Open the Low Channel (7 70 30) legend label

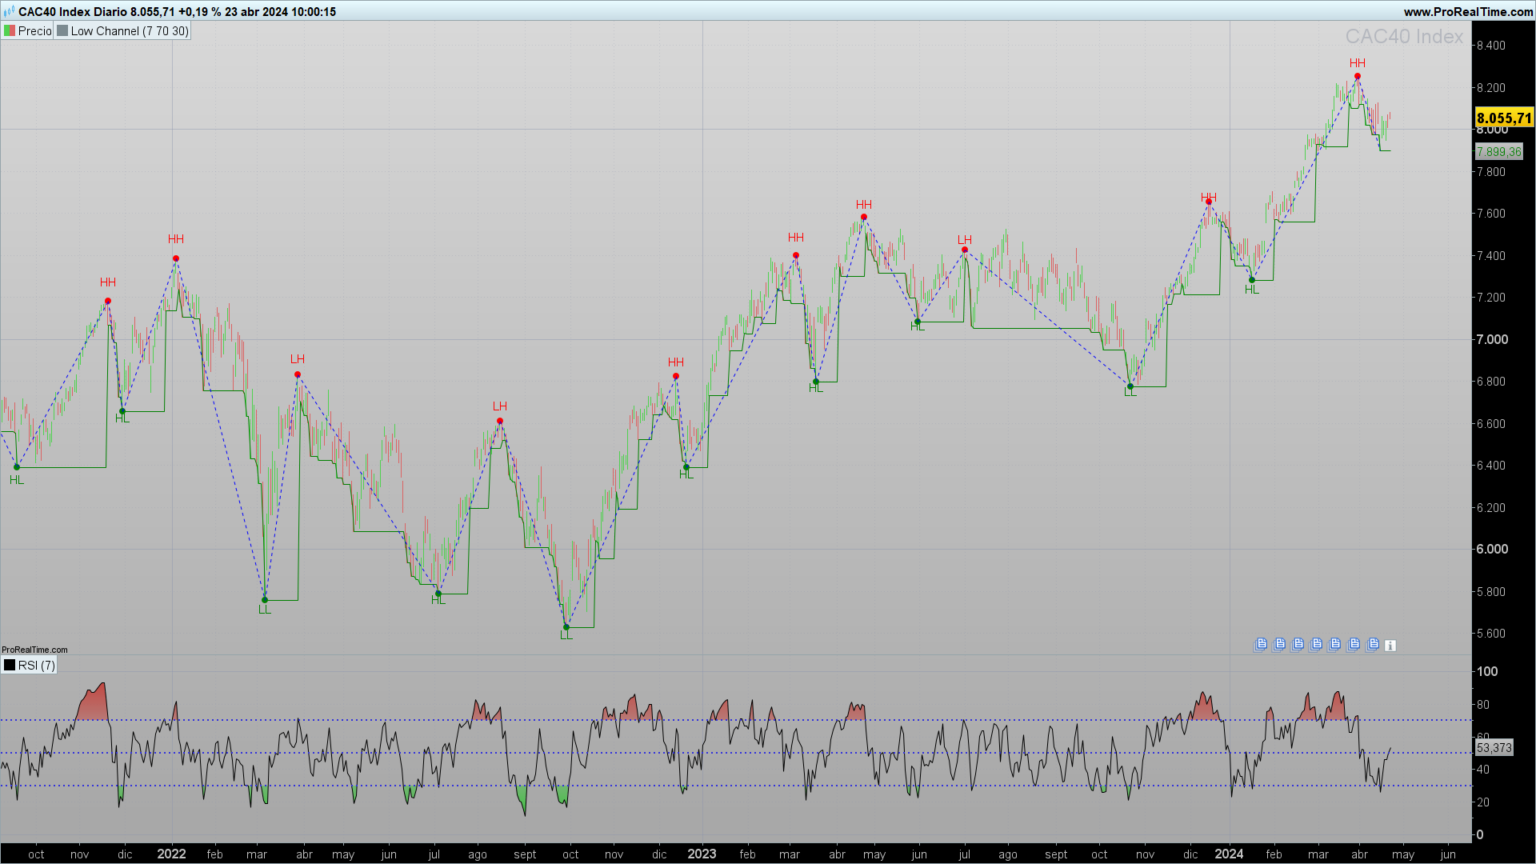(129, 31)
